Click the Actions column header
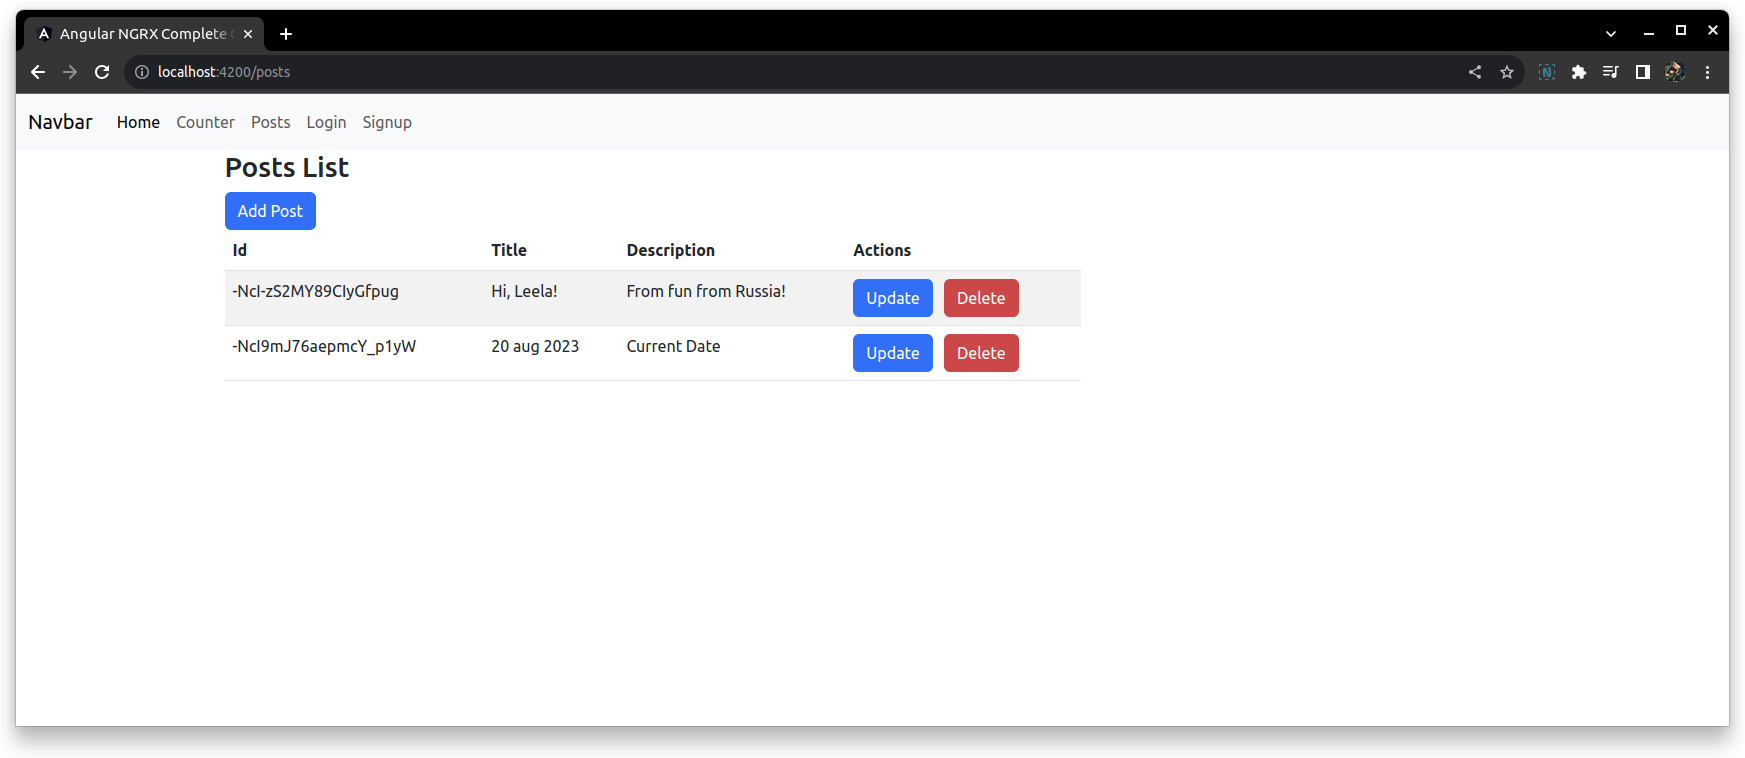The width and height of the screenshot is (1745, 758). point(882,250)
